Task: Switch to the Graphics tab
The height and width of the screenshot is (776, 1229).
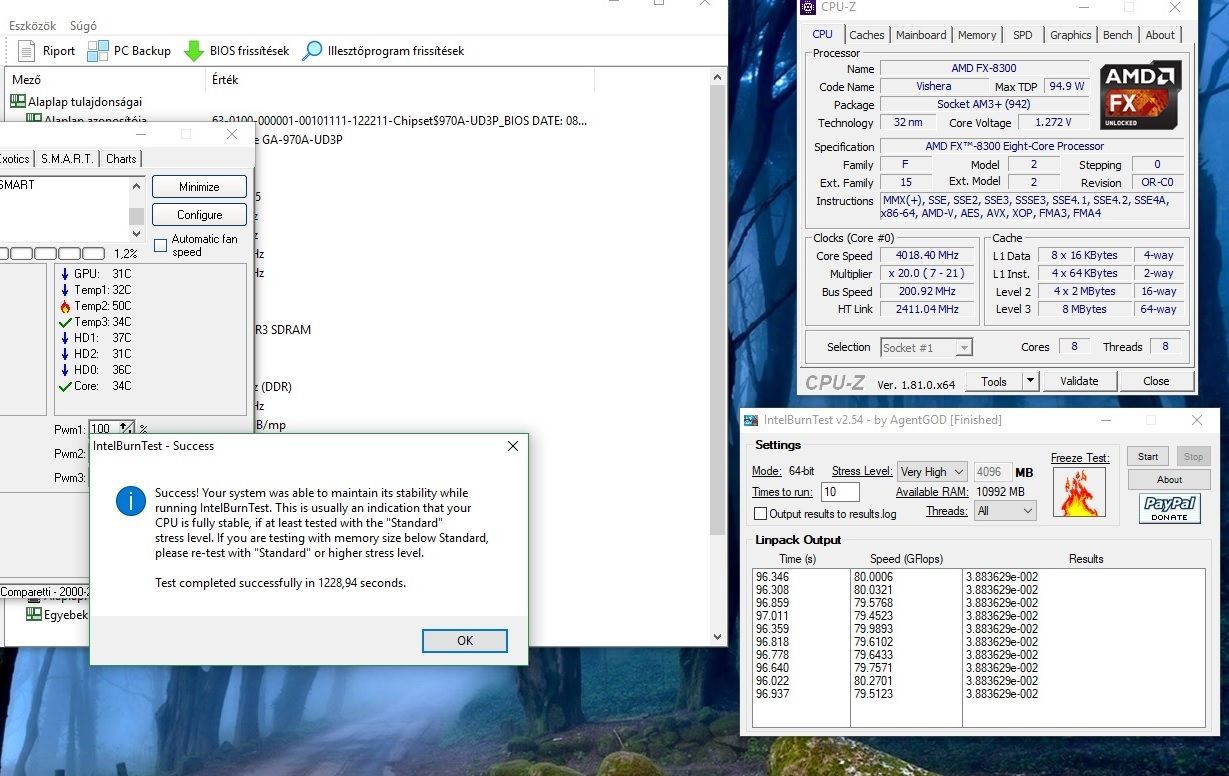Action: tap(1070, 35)
